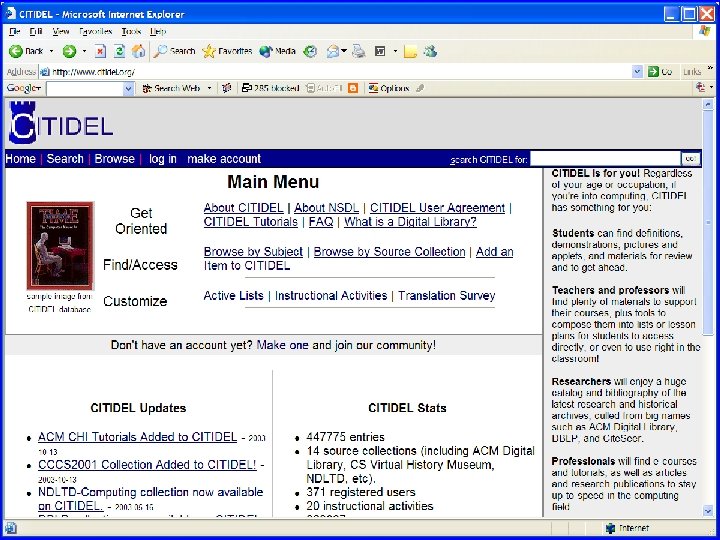The width and height of the screenshot is (720, 540).
Task: Open the Search pane in toolbar
Action: [174, 51]
